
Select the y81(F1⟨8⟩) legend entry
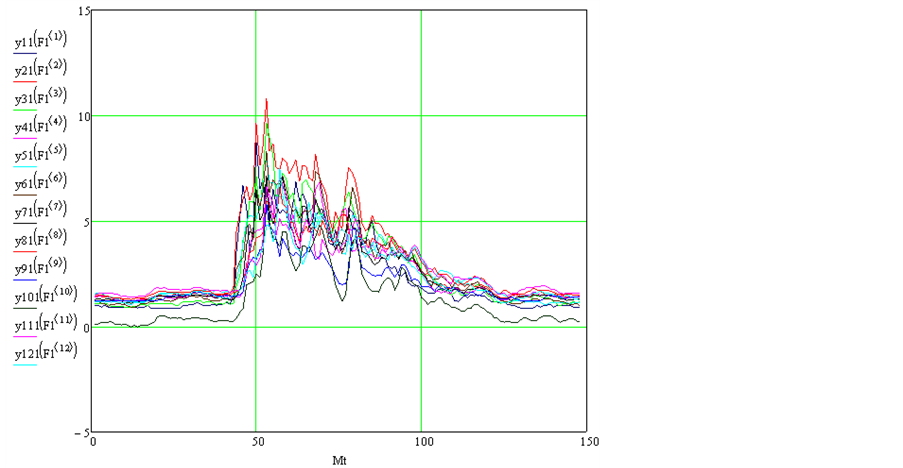click(x=39, y=241)
